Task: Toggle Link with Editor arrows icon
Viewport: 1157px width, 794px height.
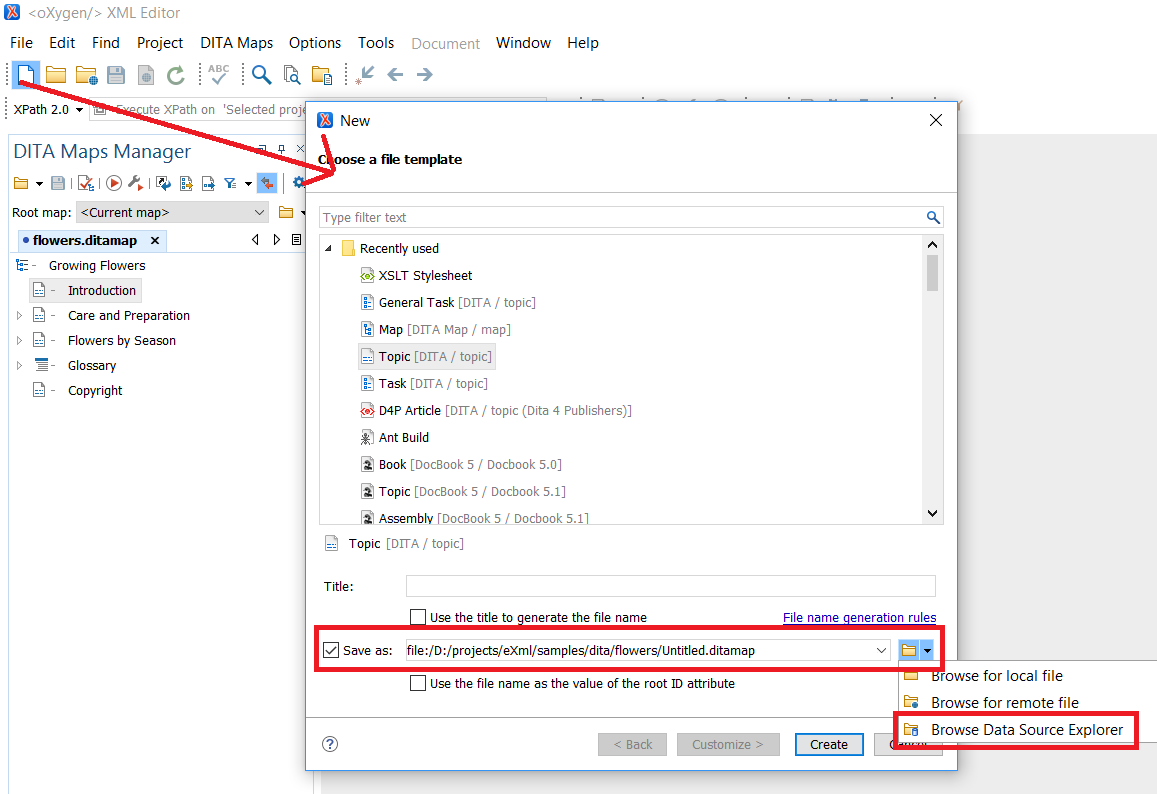Action: point(267,183)
